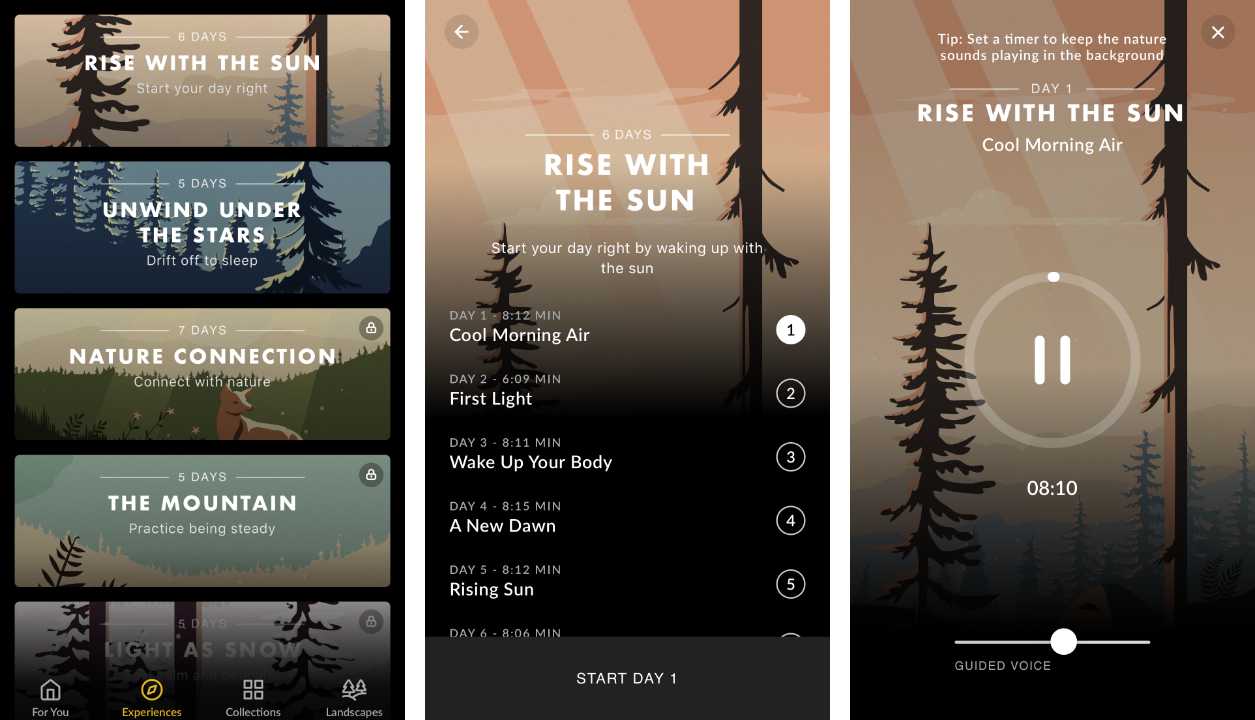Open the Collections grid icon
Viewport: 1255px width, 720px height.
coord(253,690)
